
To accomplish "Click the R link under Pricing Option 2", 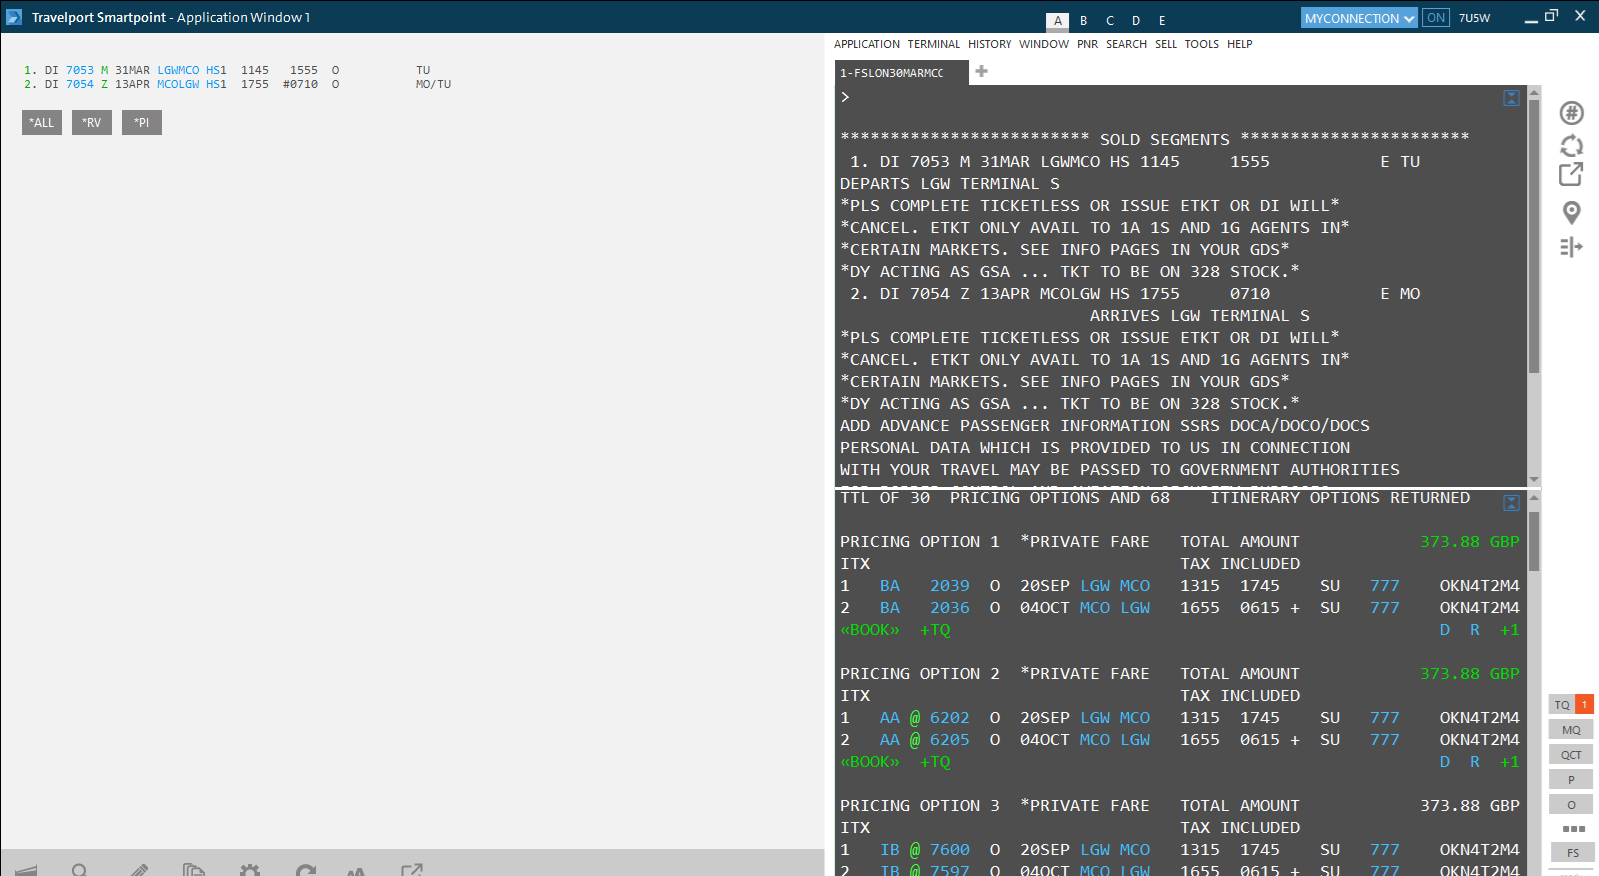I will [1475, 762].
